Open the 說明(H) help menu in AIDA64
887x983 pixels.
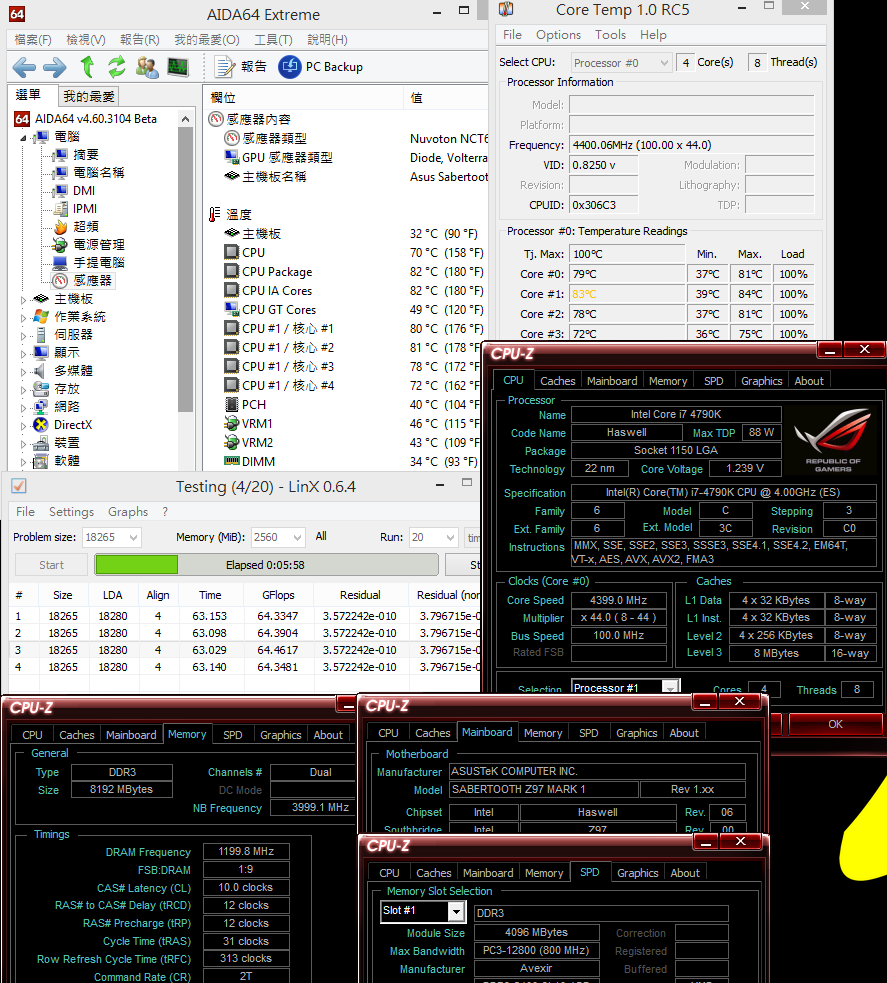[x=327, y=39]
